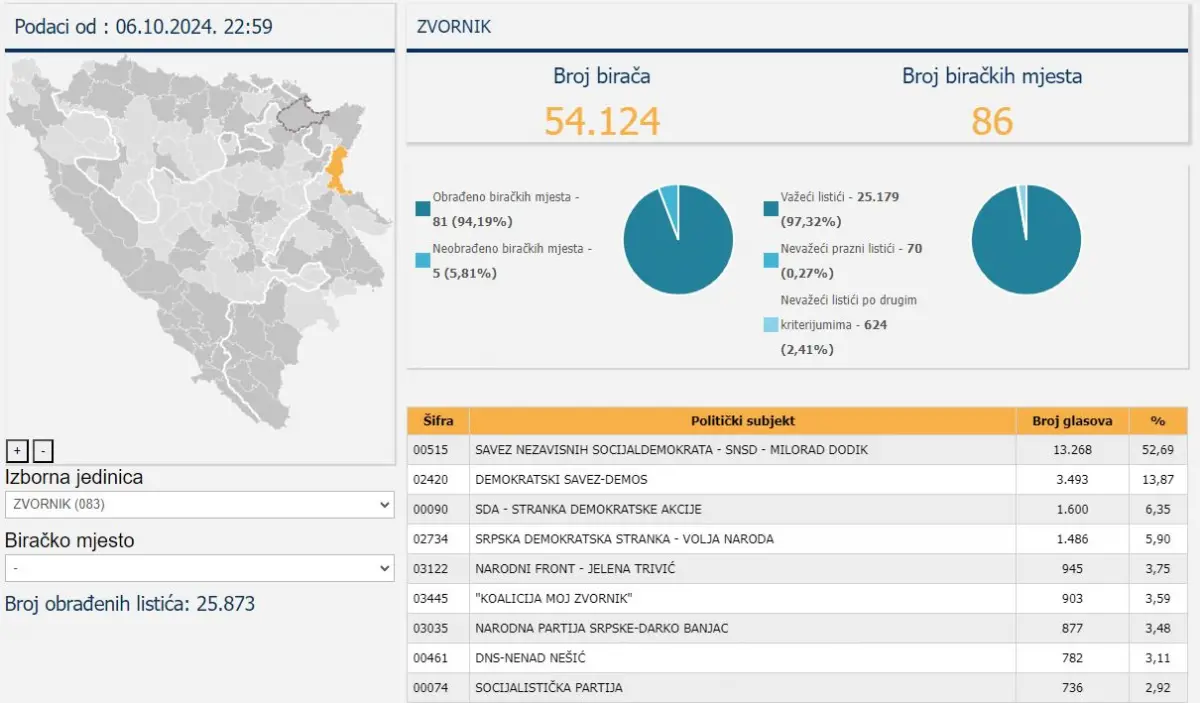Click the polling station count 86
Screen dimensions: 1200x703
pyautogui.click(x=992, y=121)
